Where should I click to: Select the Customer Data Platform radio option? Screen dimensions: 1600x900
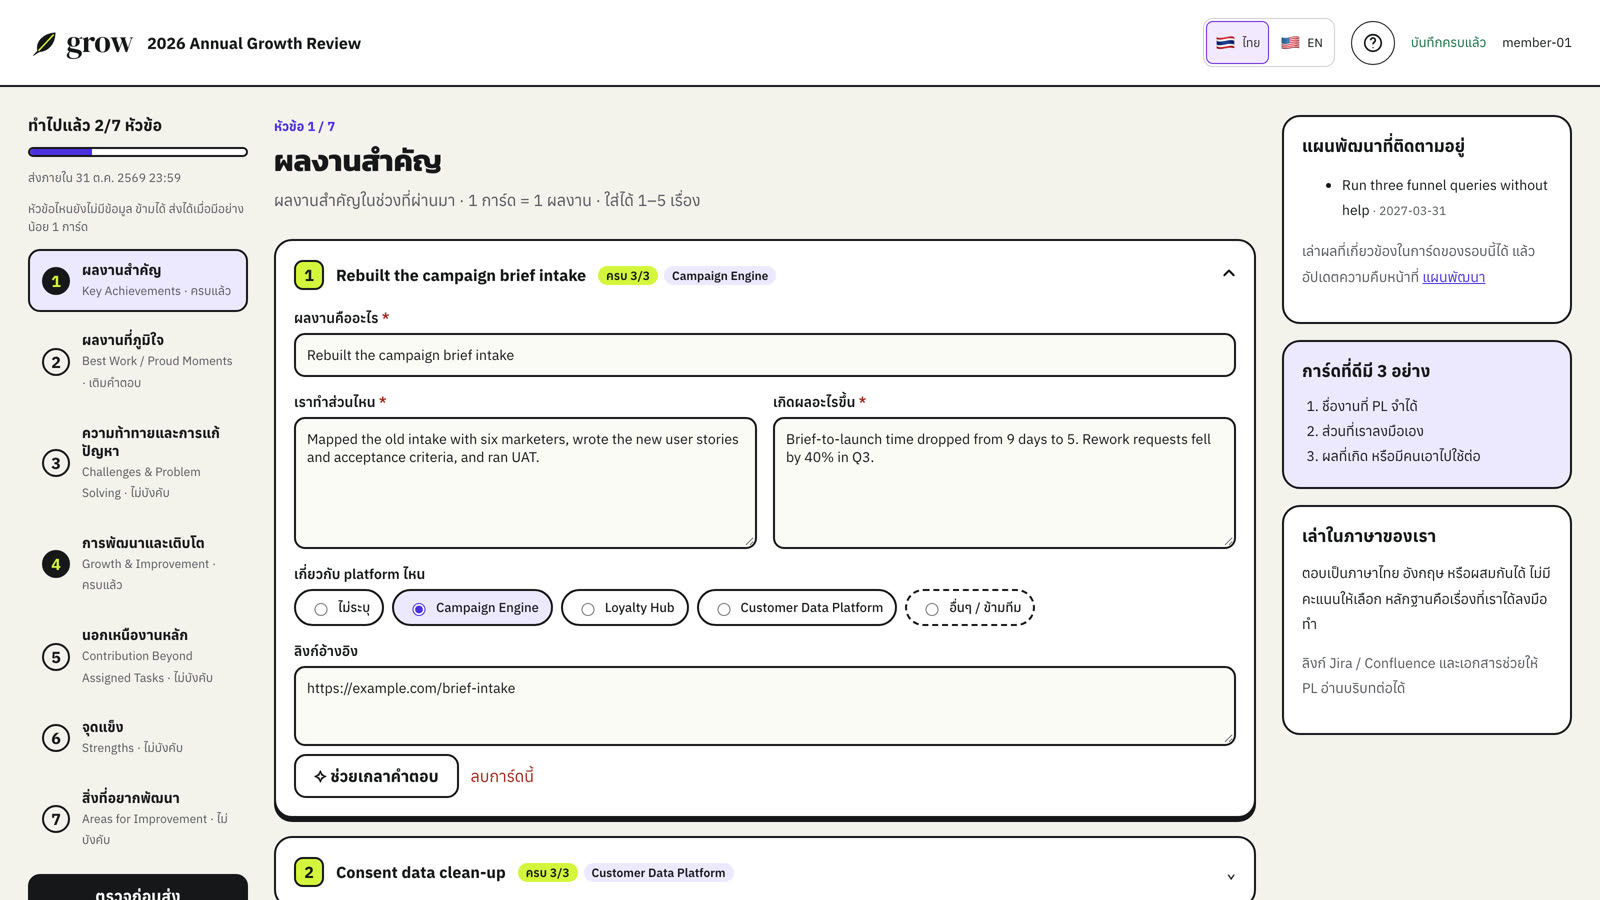797,608
